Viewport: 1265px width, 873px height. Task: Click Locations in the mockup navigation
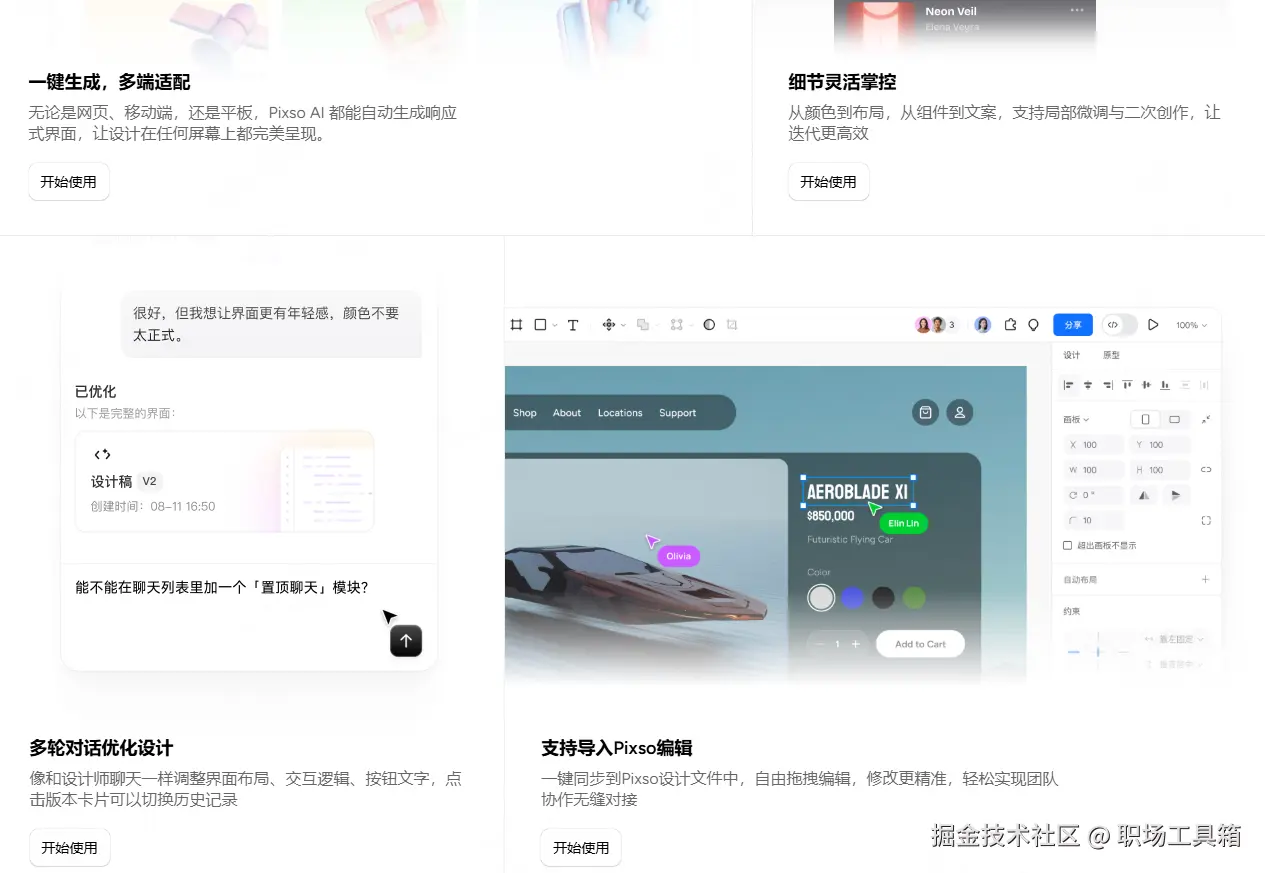pos(620,413)
